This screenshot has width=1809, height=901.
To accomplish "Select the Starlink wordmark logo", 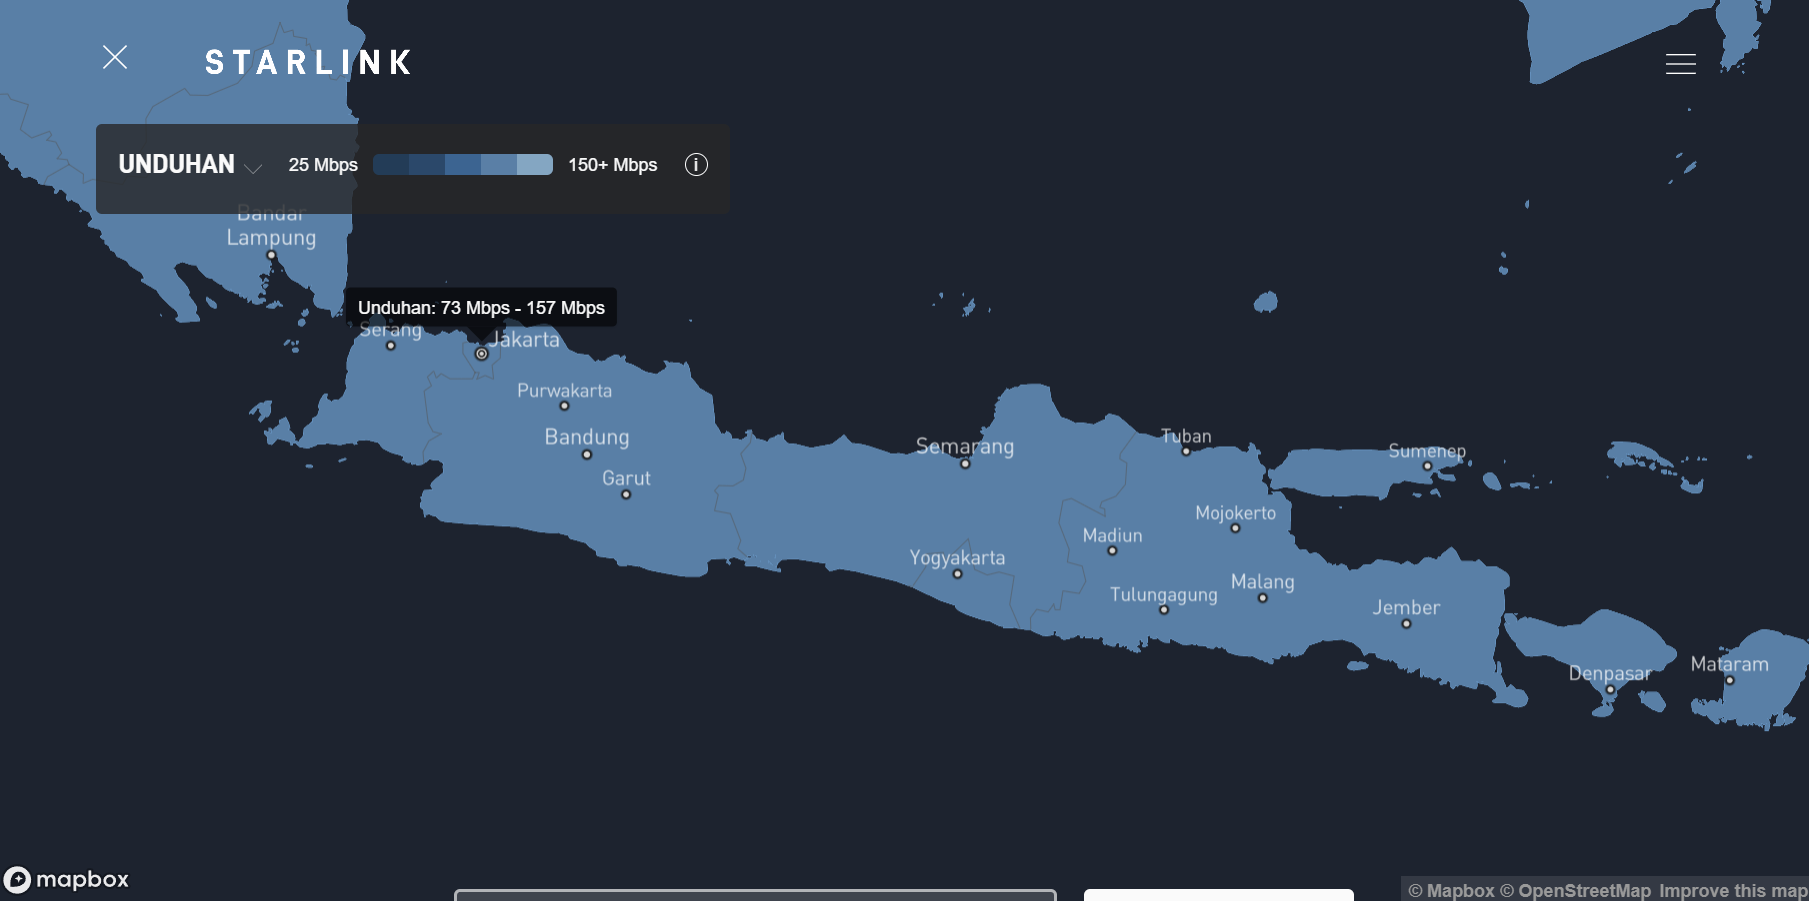I will pyautogui.click(x=306, y=62).
